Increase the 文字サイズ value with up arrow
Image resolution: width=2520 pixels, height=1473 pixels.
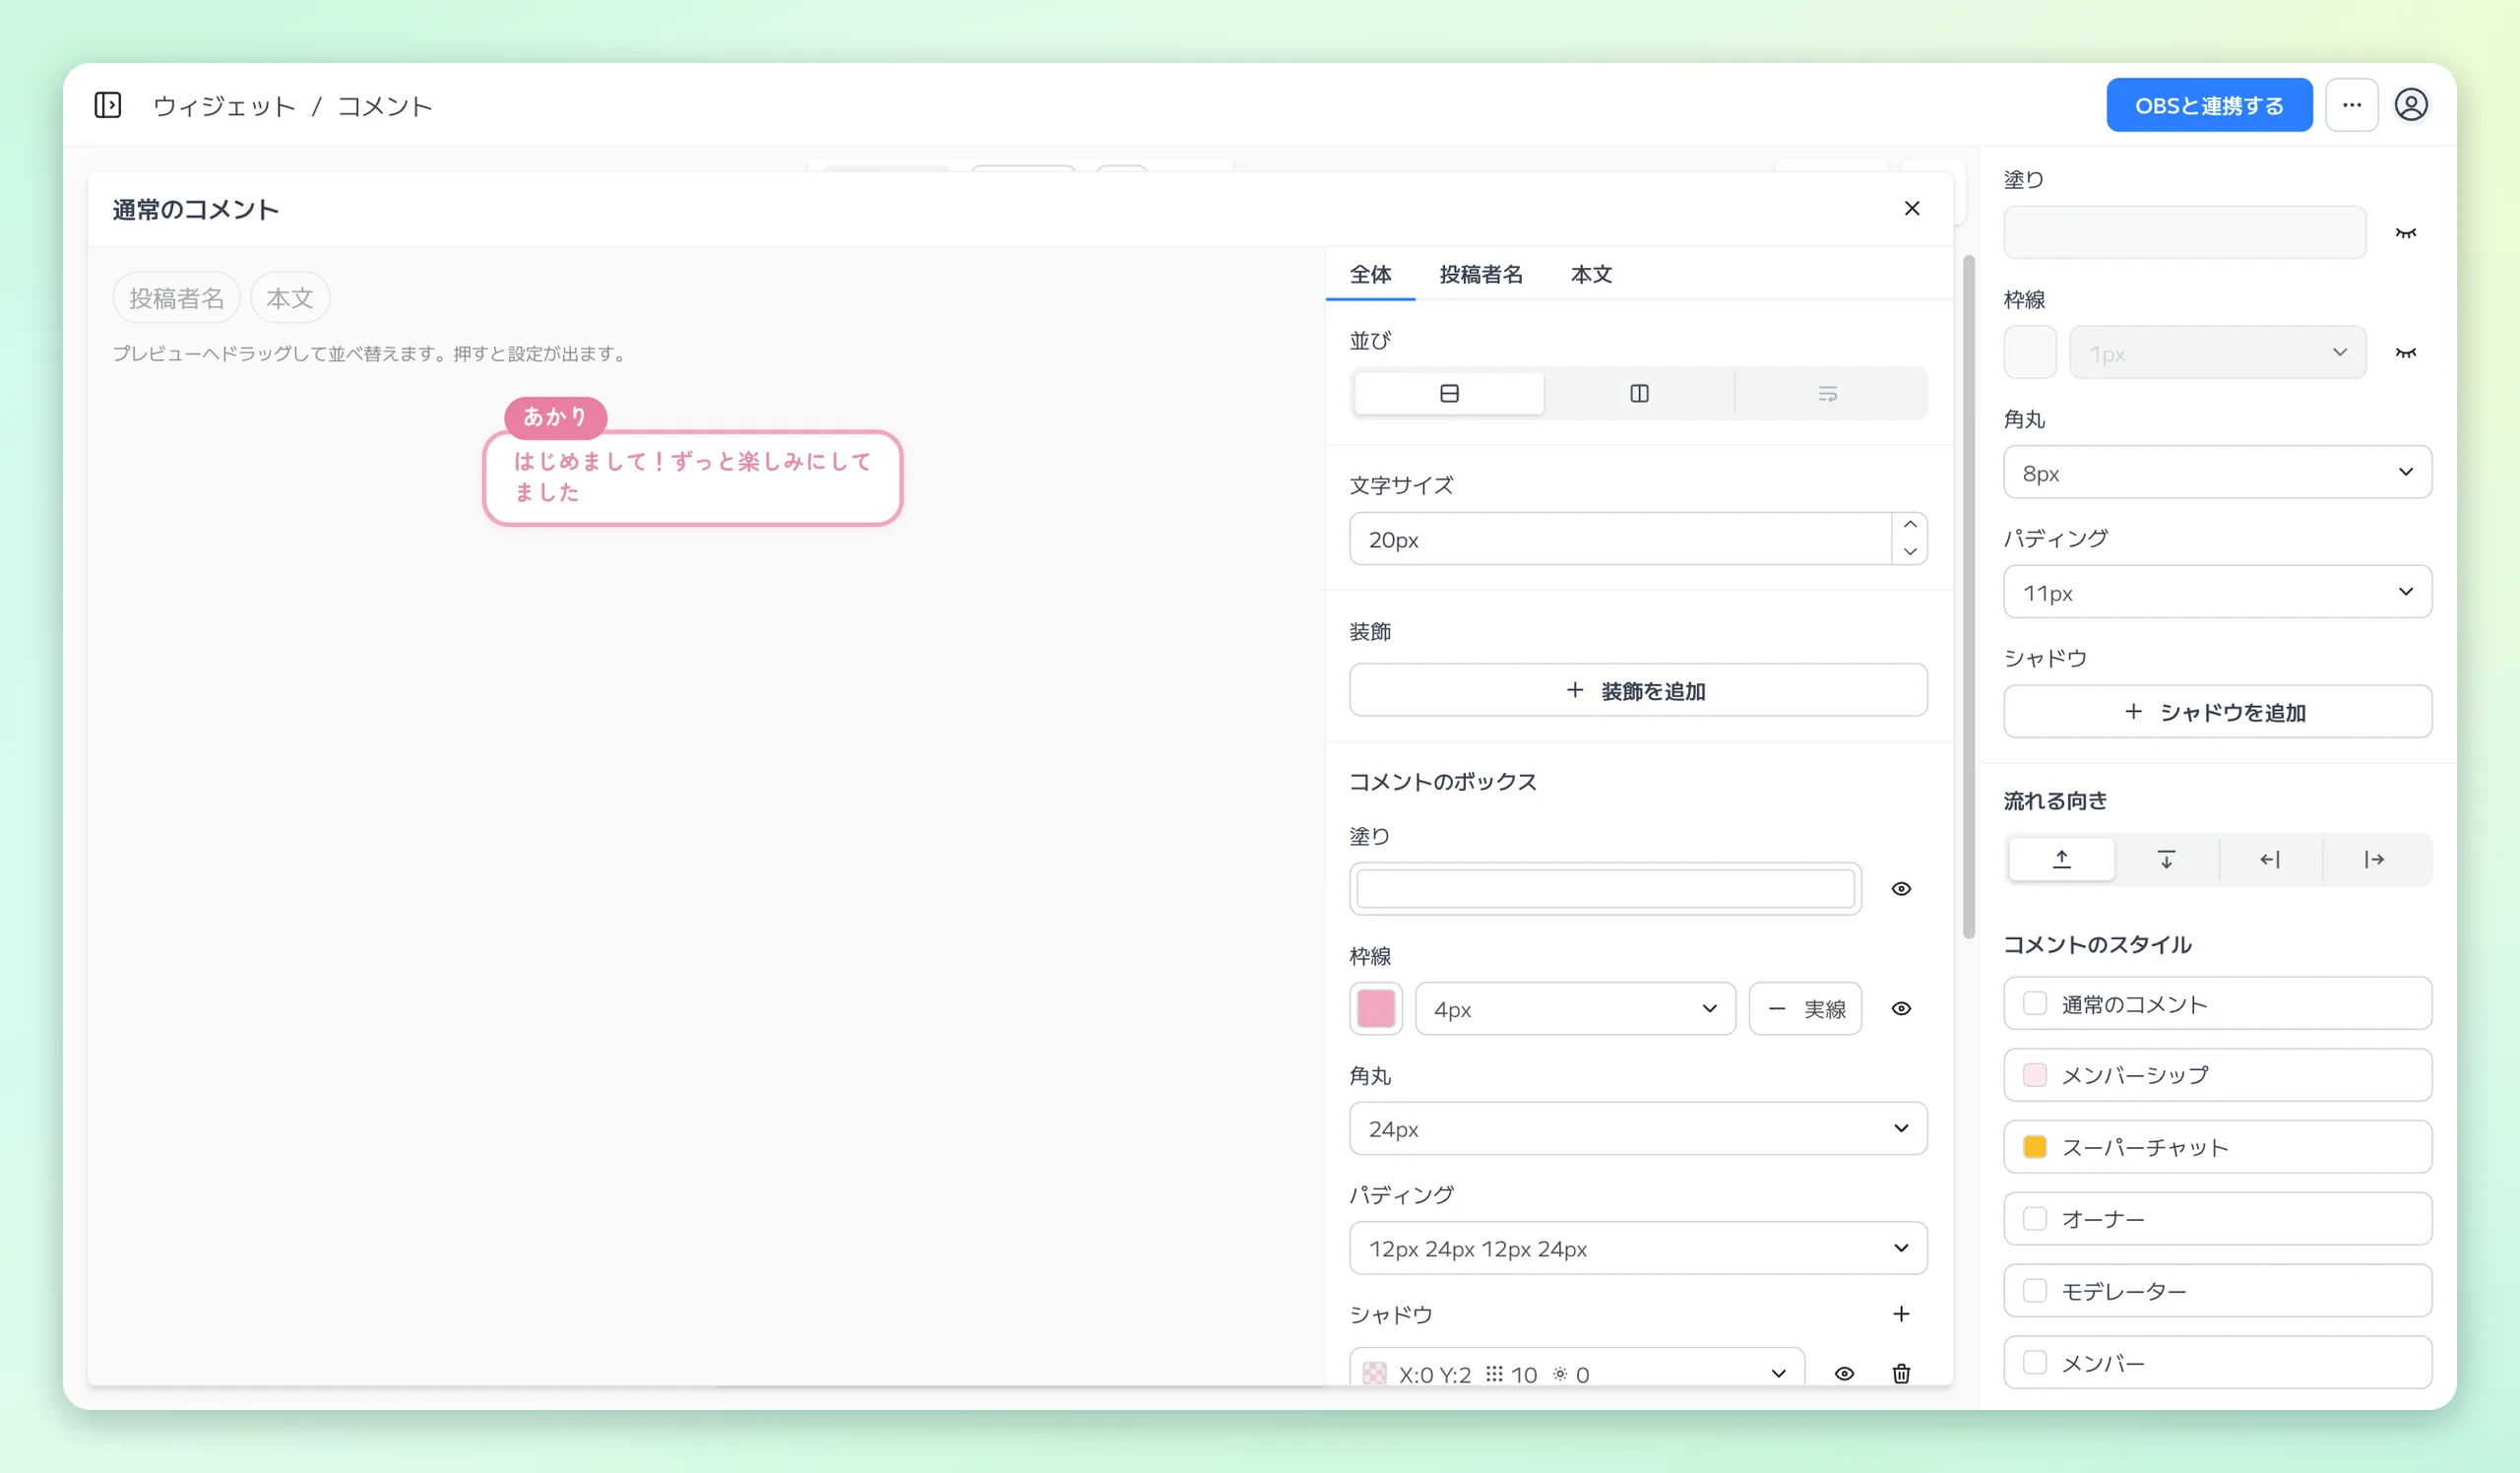coord(1909,525)
